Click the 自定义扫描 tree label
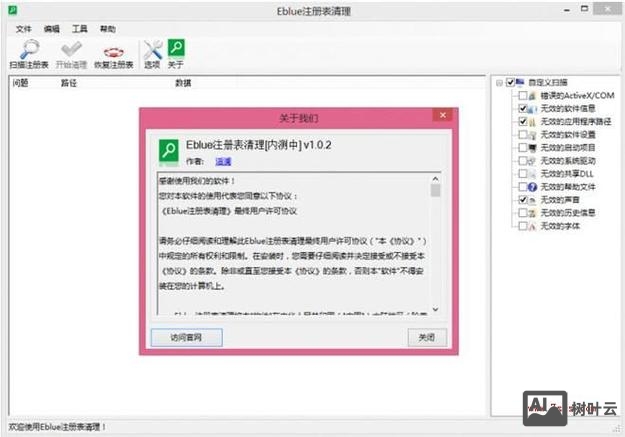The height and width of the screenshot is (437, 625). point(548,83)
